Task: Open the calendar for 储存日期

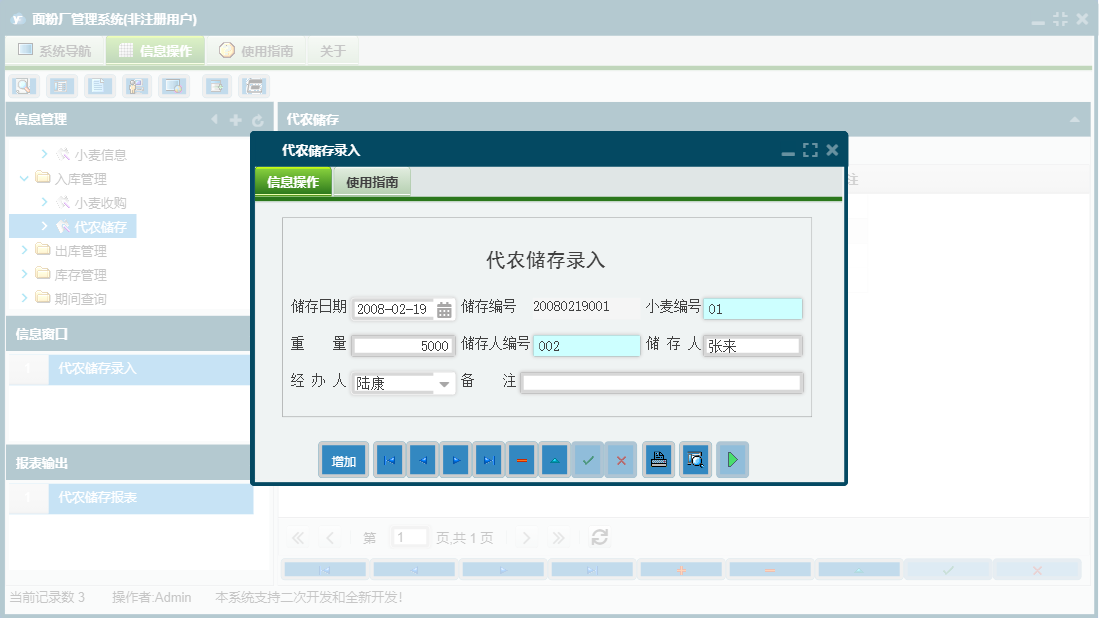Action: coord(444,308)
